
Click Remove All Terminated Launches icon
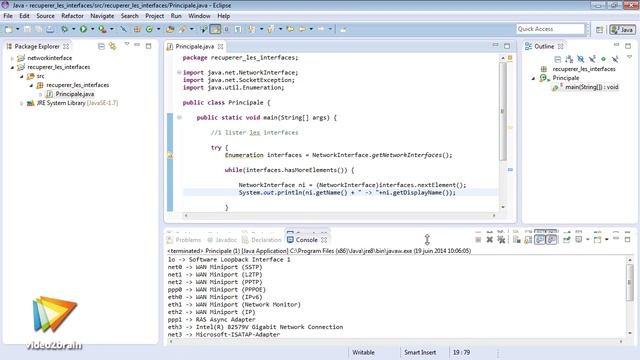pyautogui.click(x=501, y=240)
